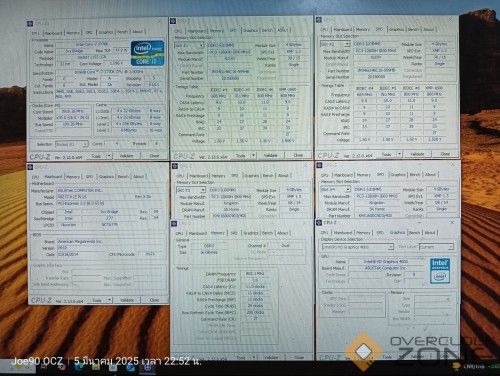Click the CPU-Z title icon in the HD Graphics window
The width and height of the screenshot is (500, 376).
coord(319,222)
